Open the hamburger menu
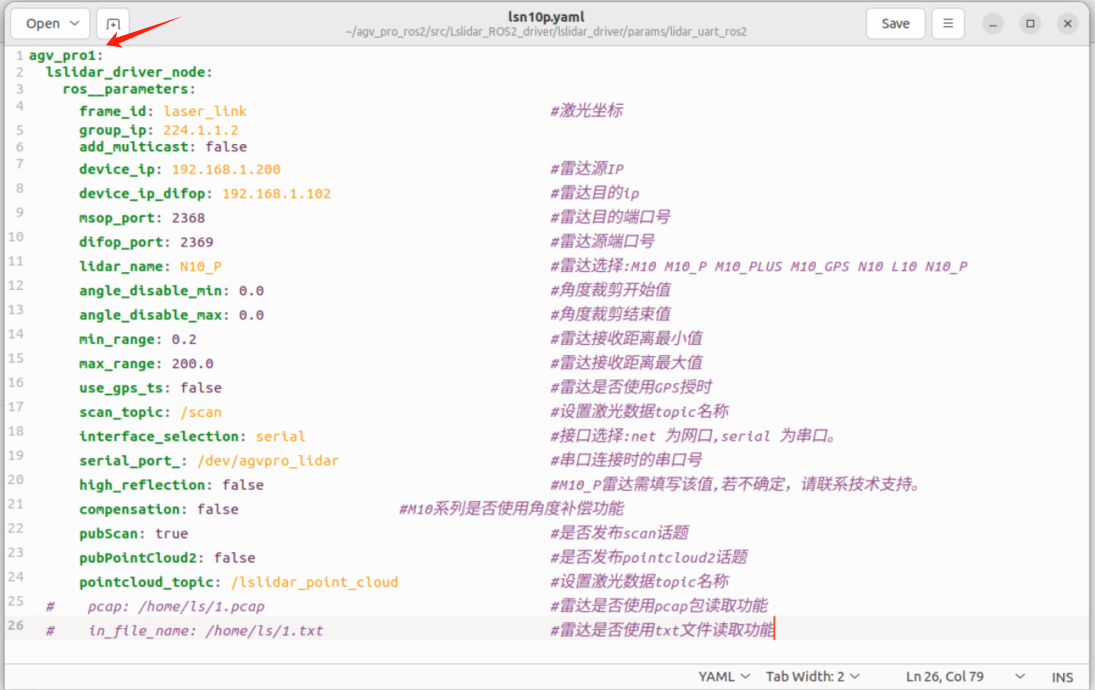1095x690 pixels. pyautogui.click(x=948, y=24)
